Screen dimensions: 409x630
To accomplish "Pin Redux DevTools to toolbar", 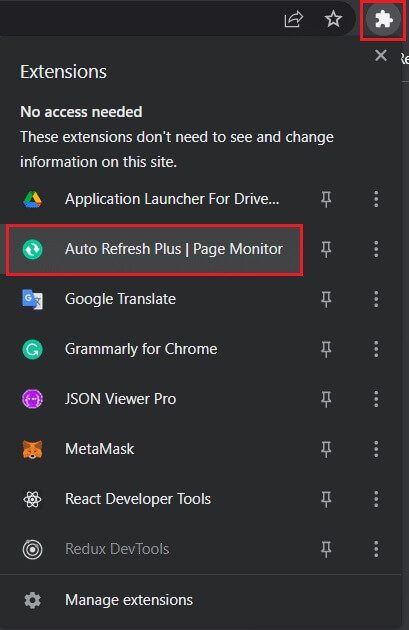I will 326,549.
